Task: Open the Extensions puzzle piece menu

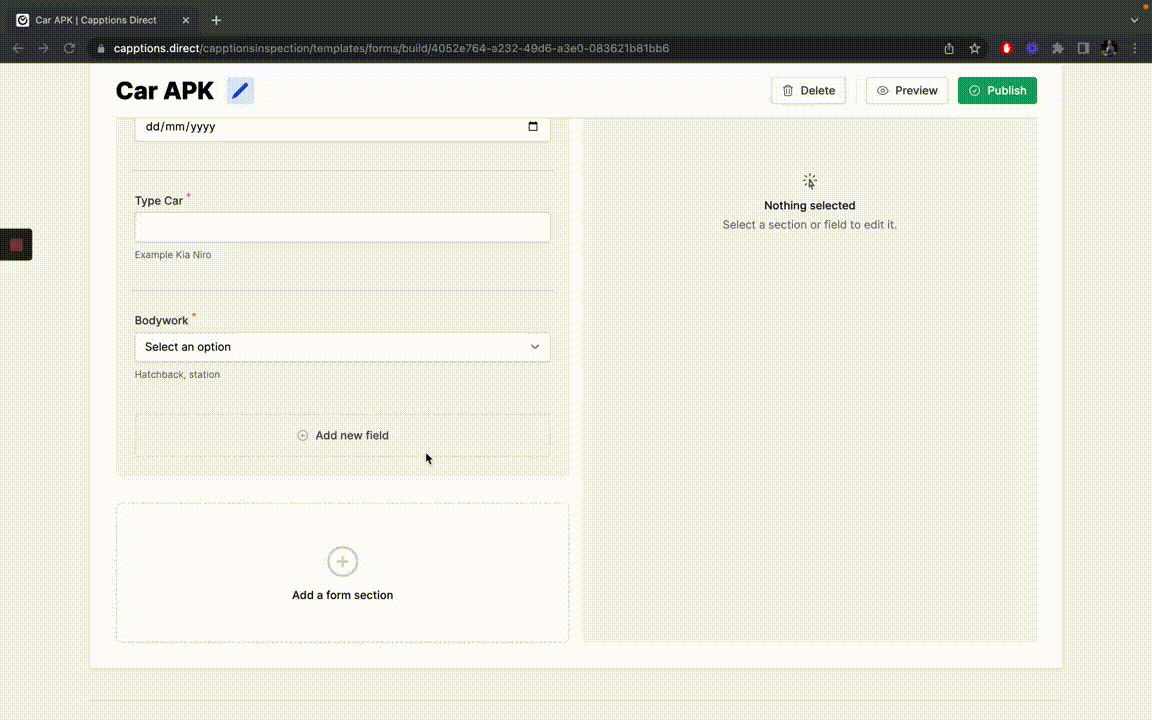Action: point(1058,48)
